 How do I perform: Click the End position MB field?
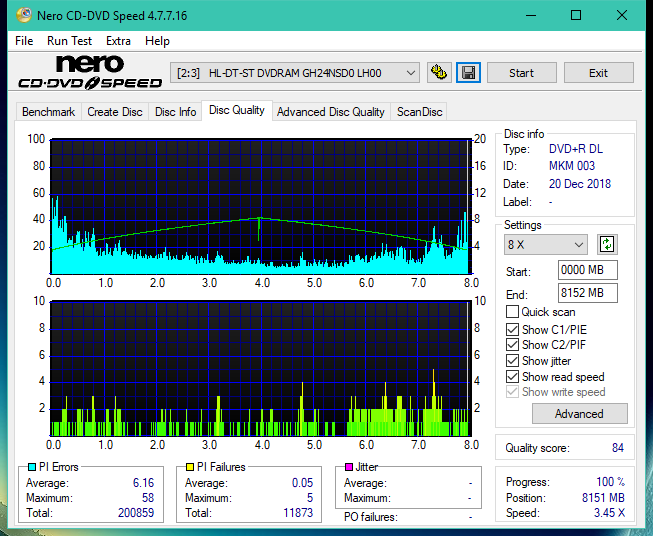[587, 293]
